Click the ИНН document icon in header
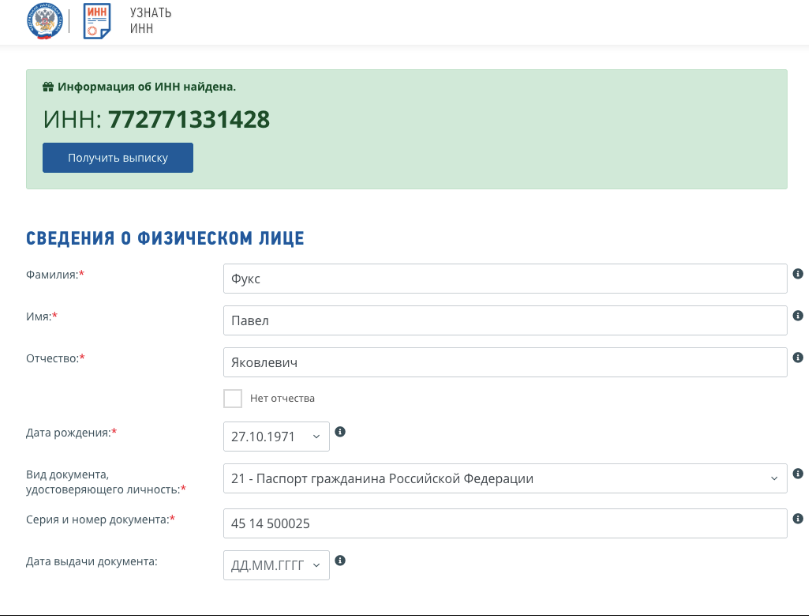This screenshot has width=809, height=616. pos(97,20)
